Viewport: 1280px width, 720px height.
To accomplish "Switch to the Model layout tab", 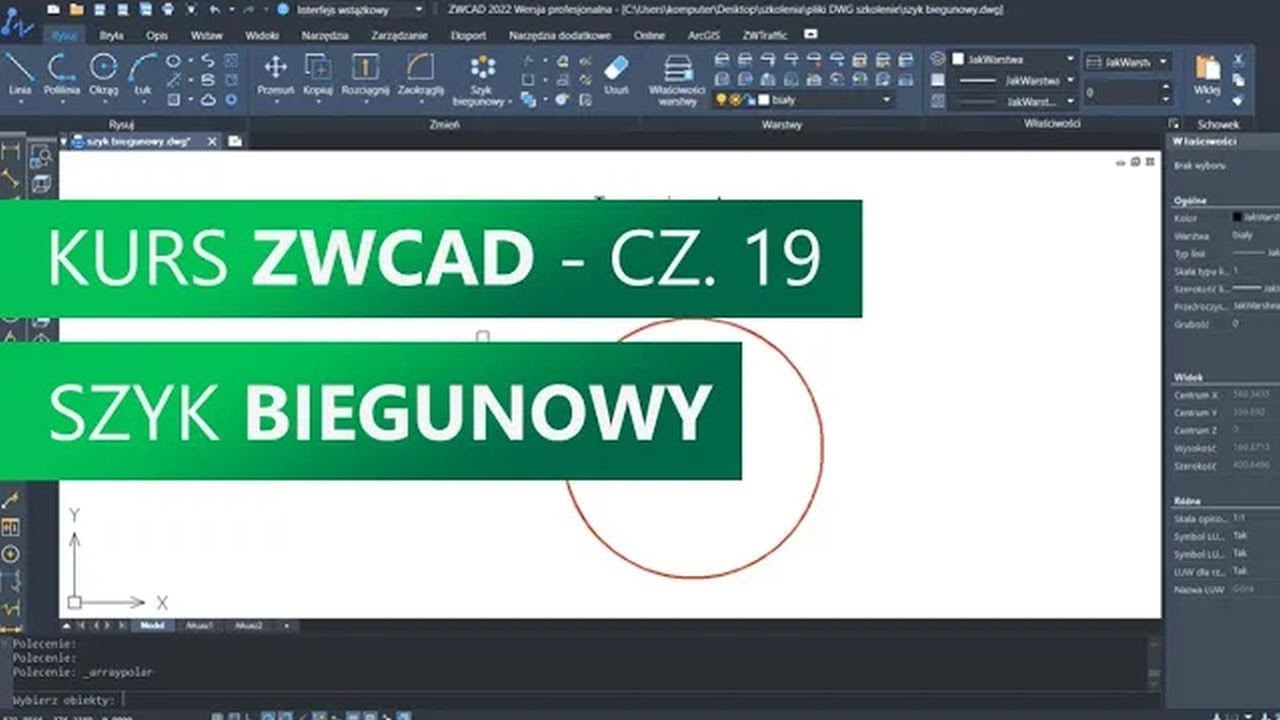I will point(152,625).
